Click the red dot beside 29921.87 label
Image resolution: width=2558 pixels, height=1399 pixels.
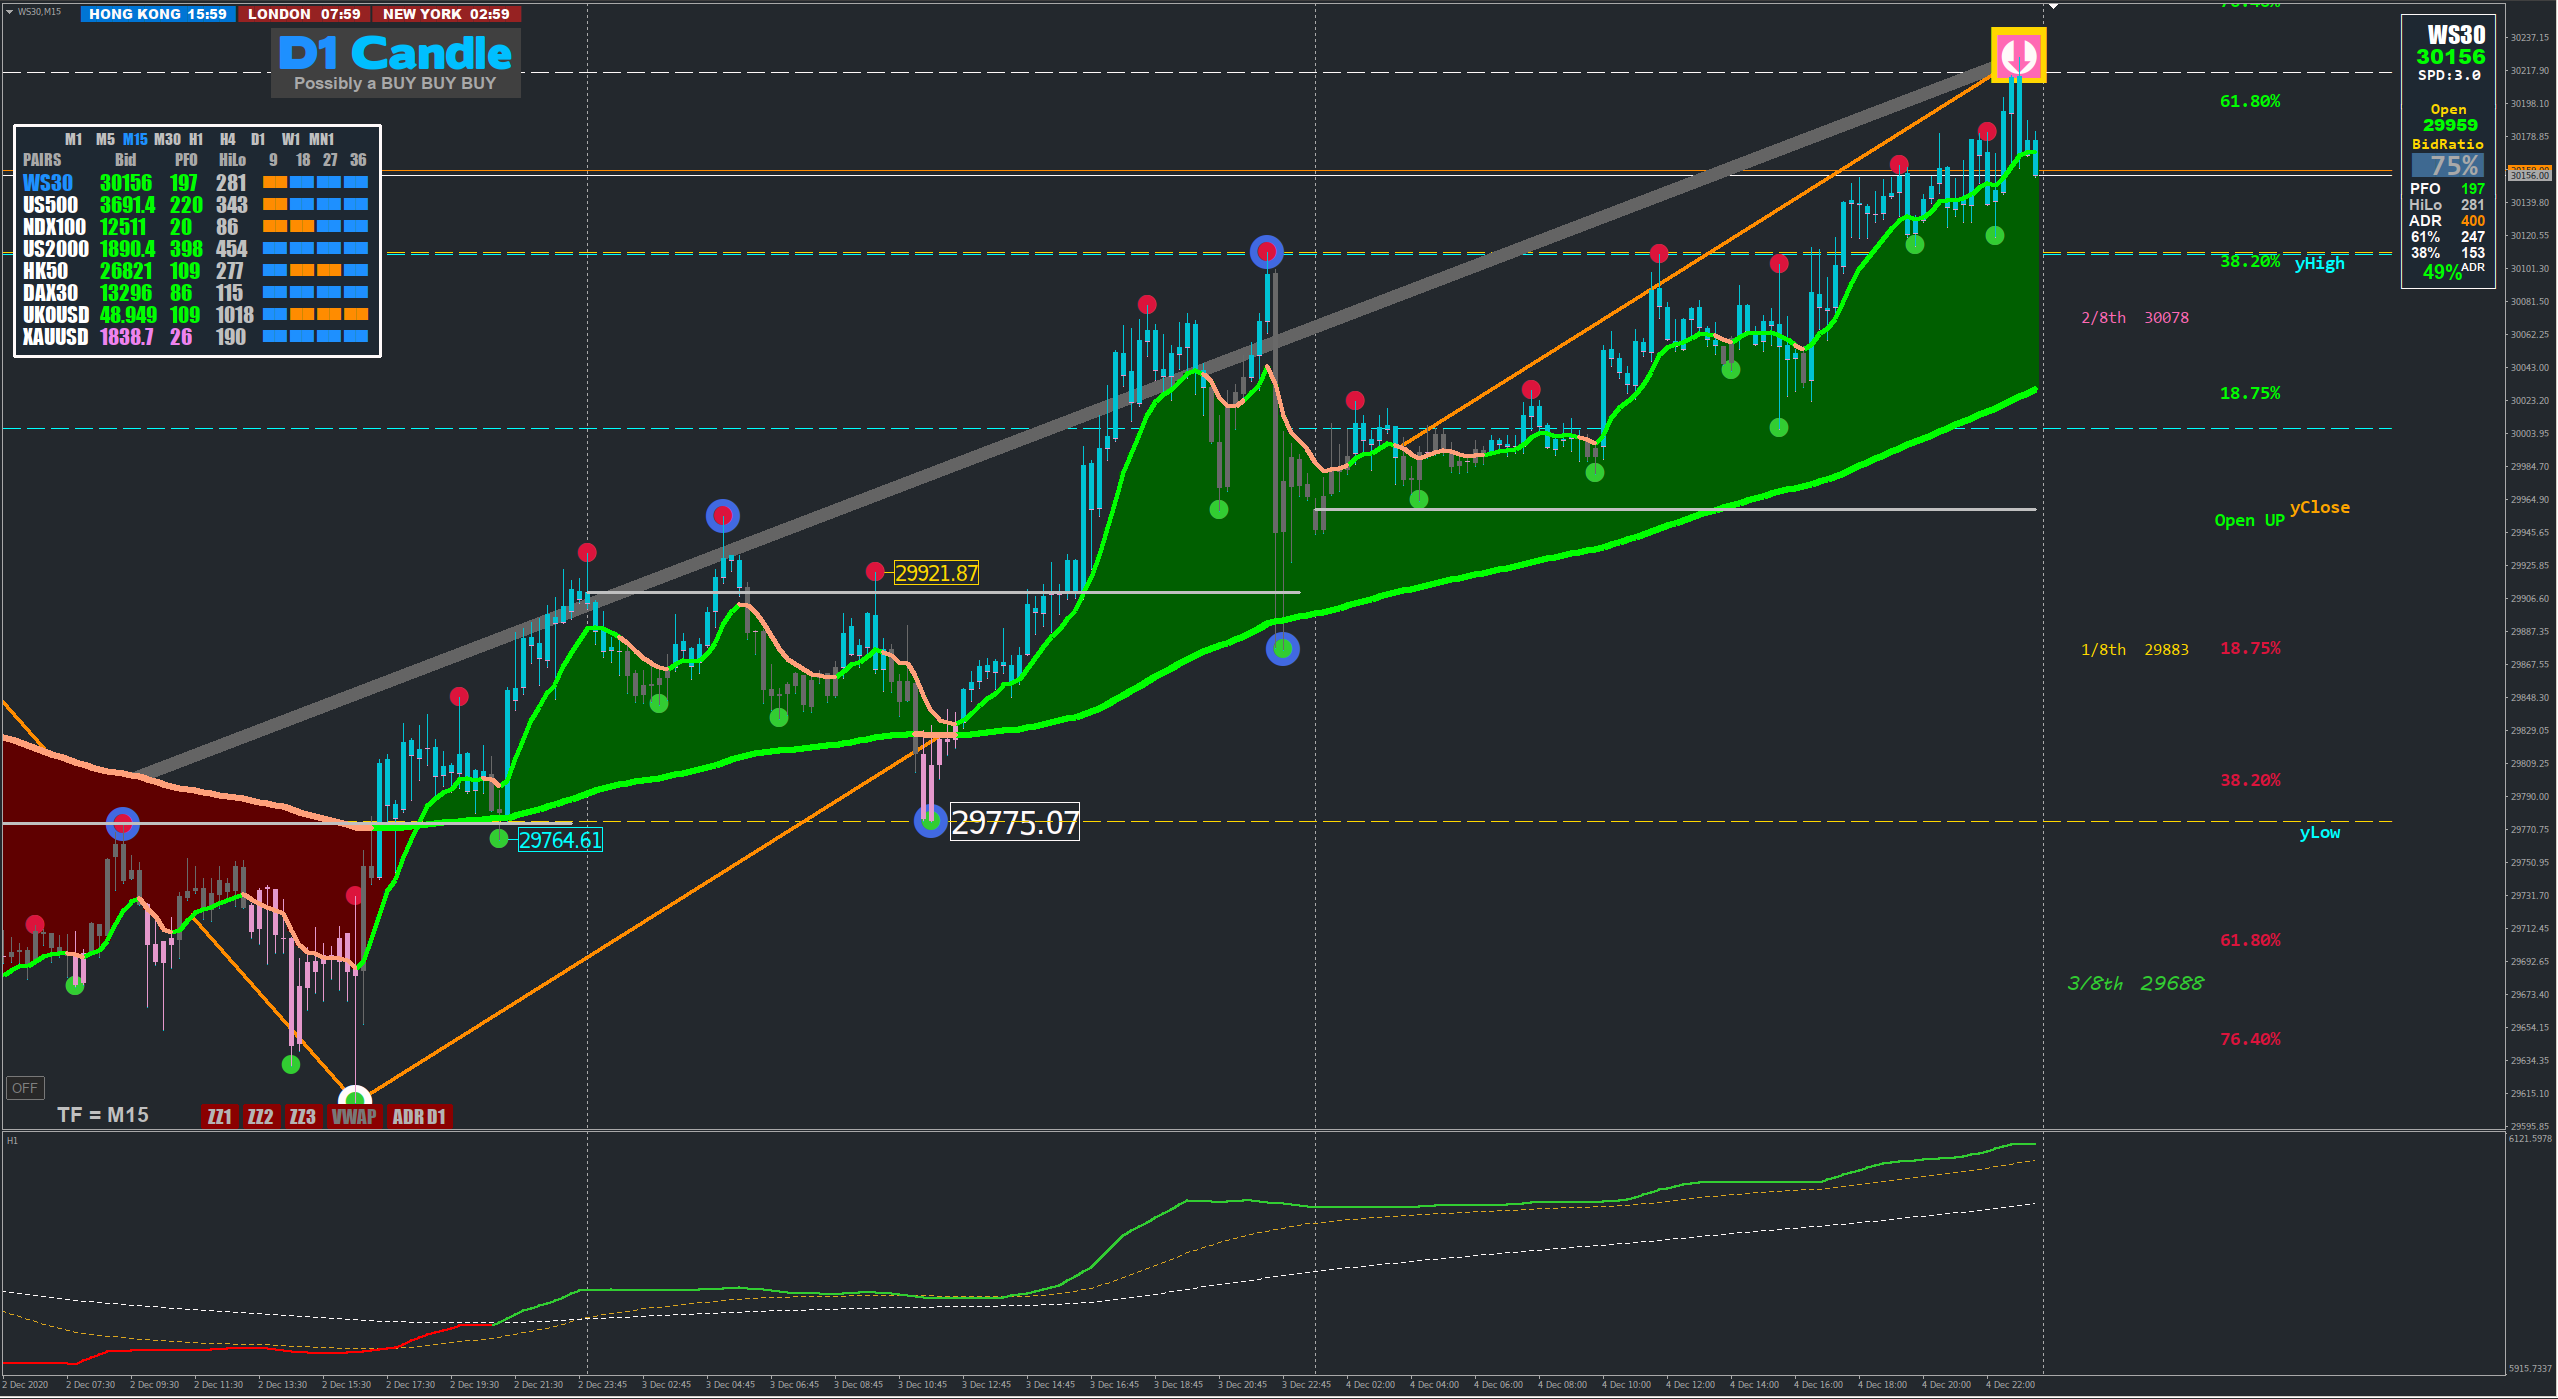[875, 572]
